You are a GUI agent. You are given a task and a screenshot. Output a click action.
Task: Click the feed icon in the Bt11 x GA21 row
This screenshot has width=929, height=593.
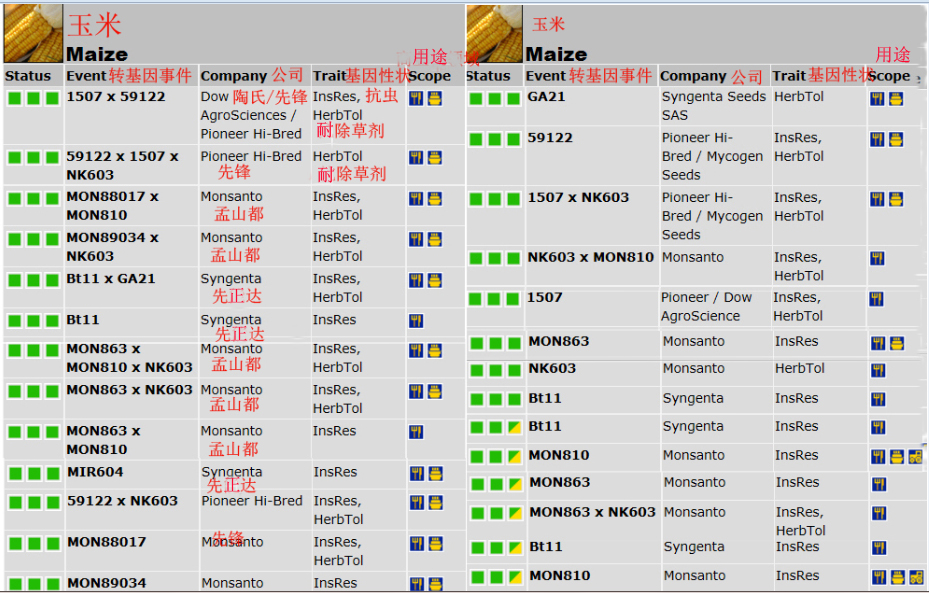point(435,280)
